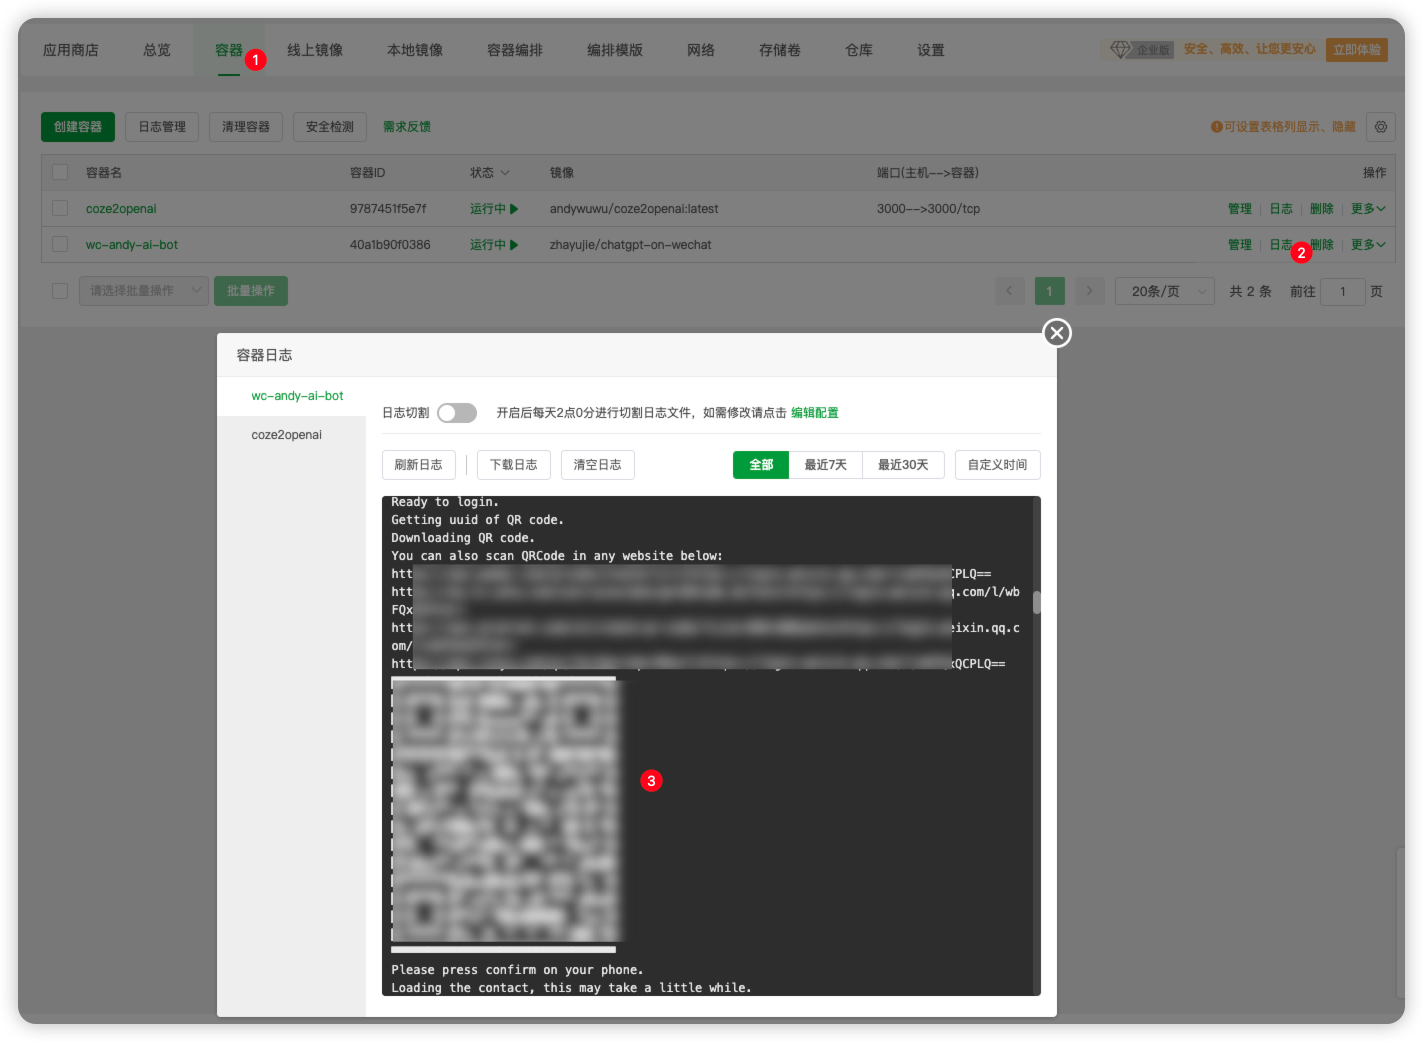Screen dimensions: 1423x1042
Task: Filter logs to 最近7天
Action: (826, 465)
